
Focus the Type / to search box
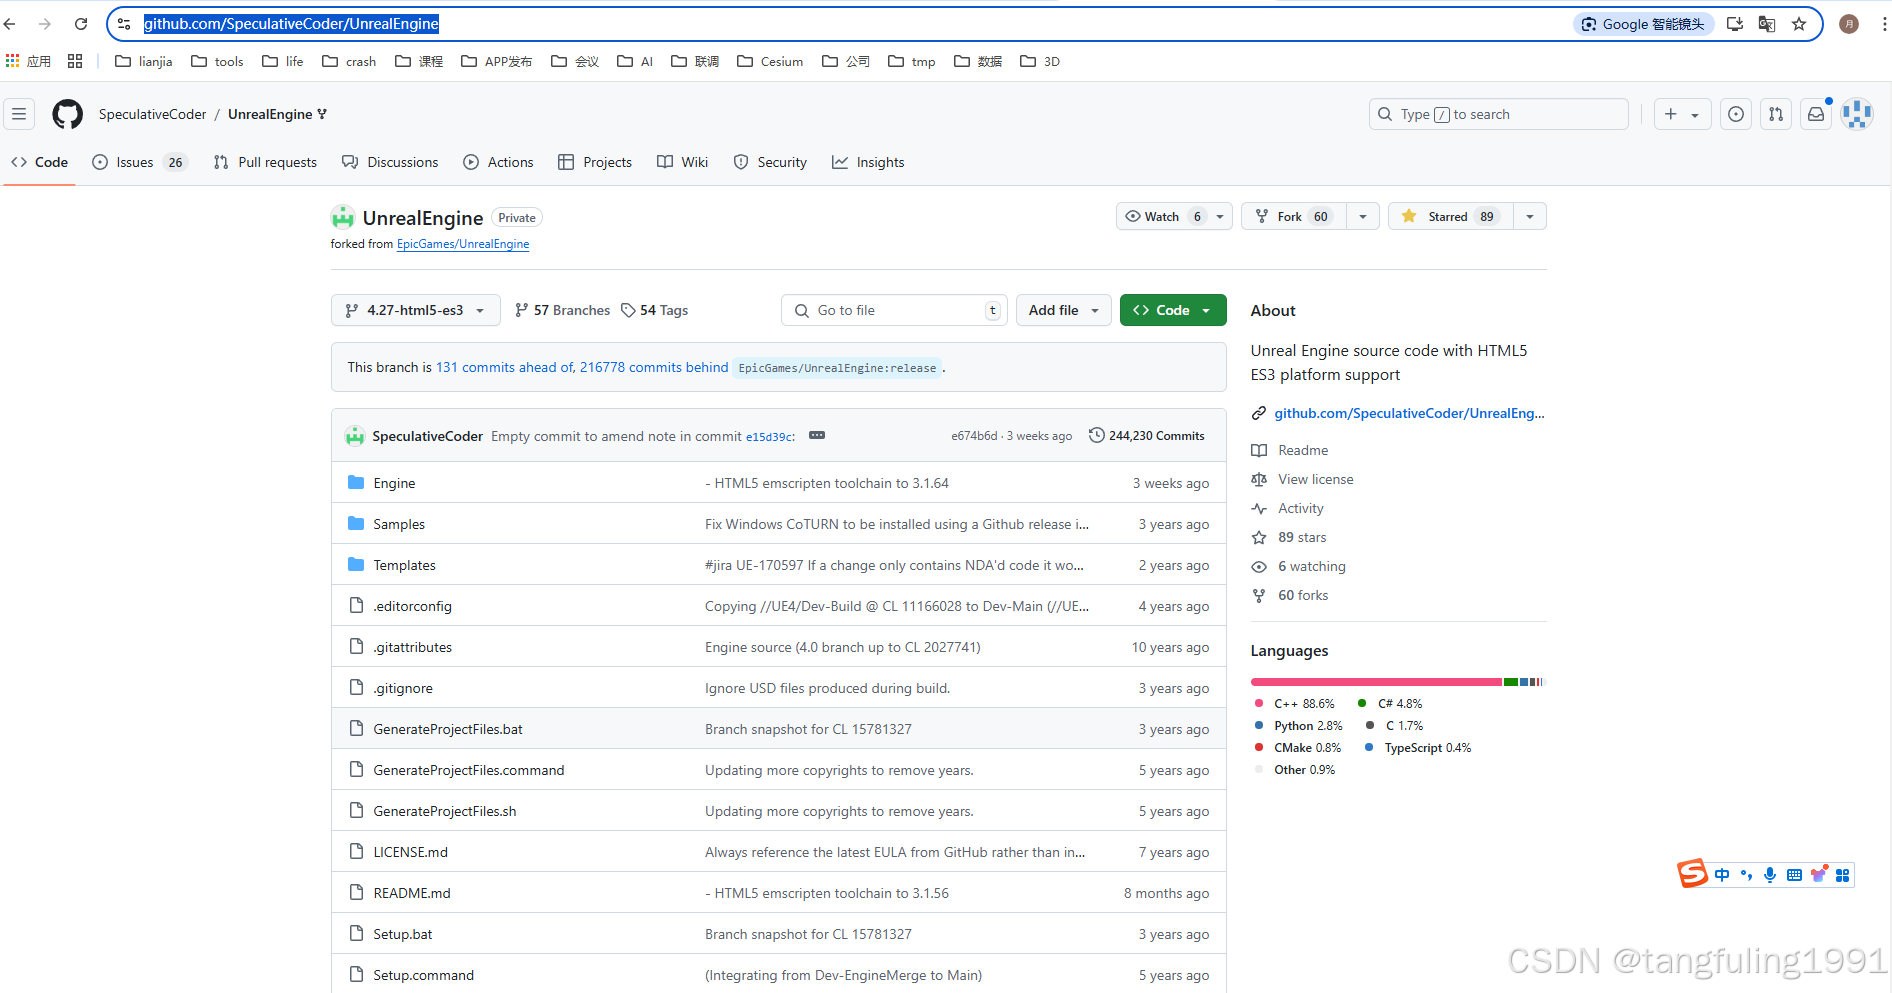pos(1498,114)
